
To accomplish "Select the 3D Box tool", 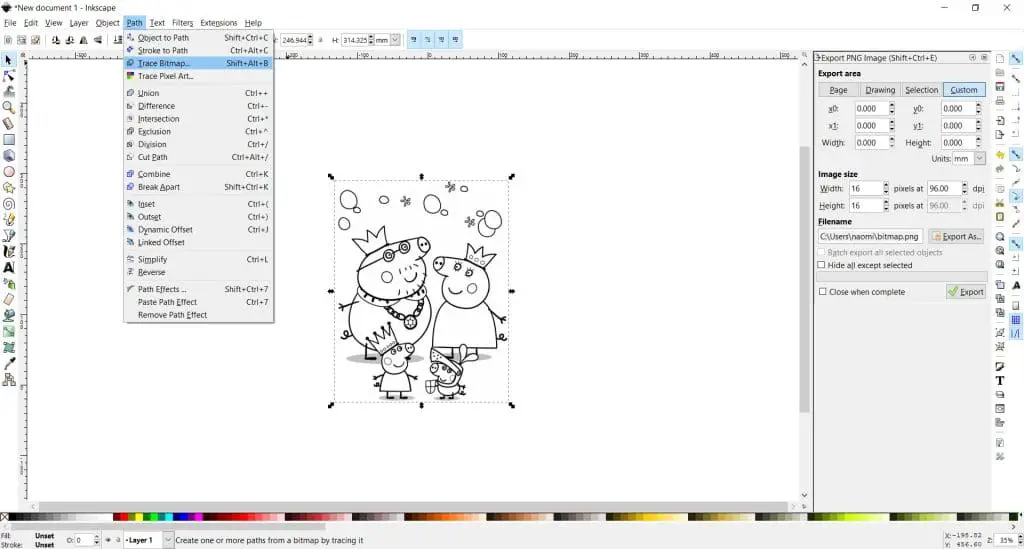I will pos(8,155).
